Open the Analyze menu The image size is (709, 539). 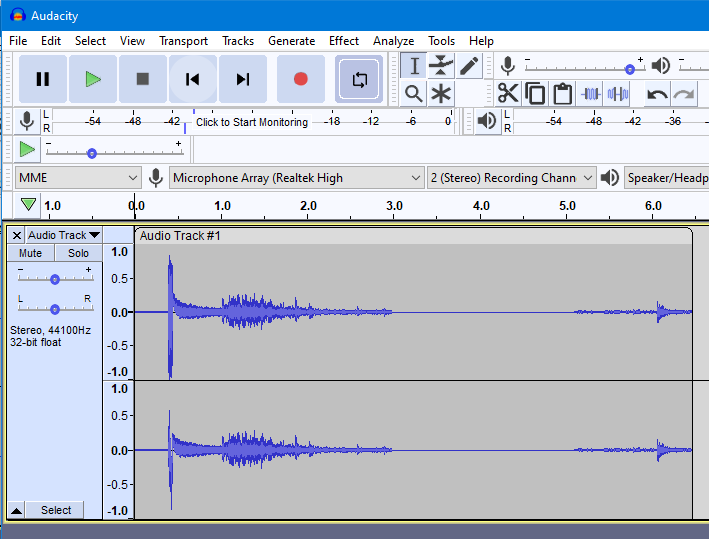[x=393, y=41]
